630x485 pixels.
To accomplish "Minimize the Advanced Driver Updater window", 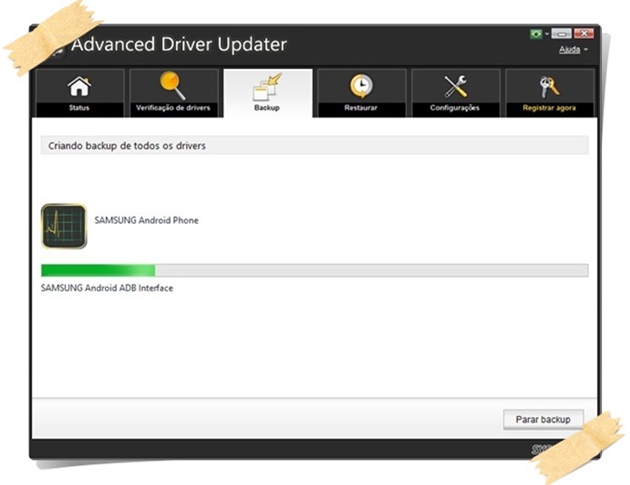I will tap(562, 34).
